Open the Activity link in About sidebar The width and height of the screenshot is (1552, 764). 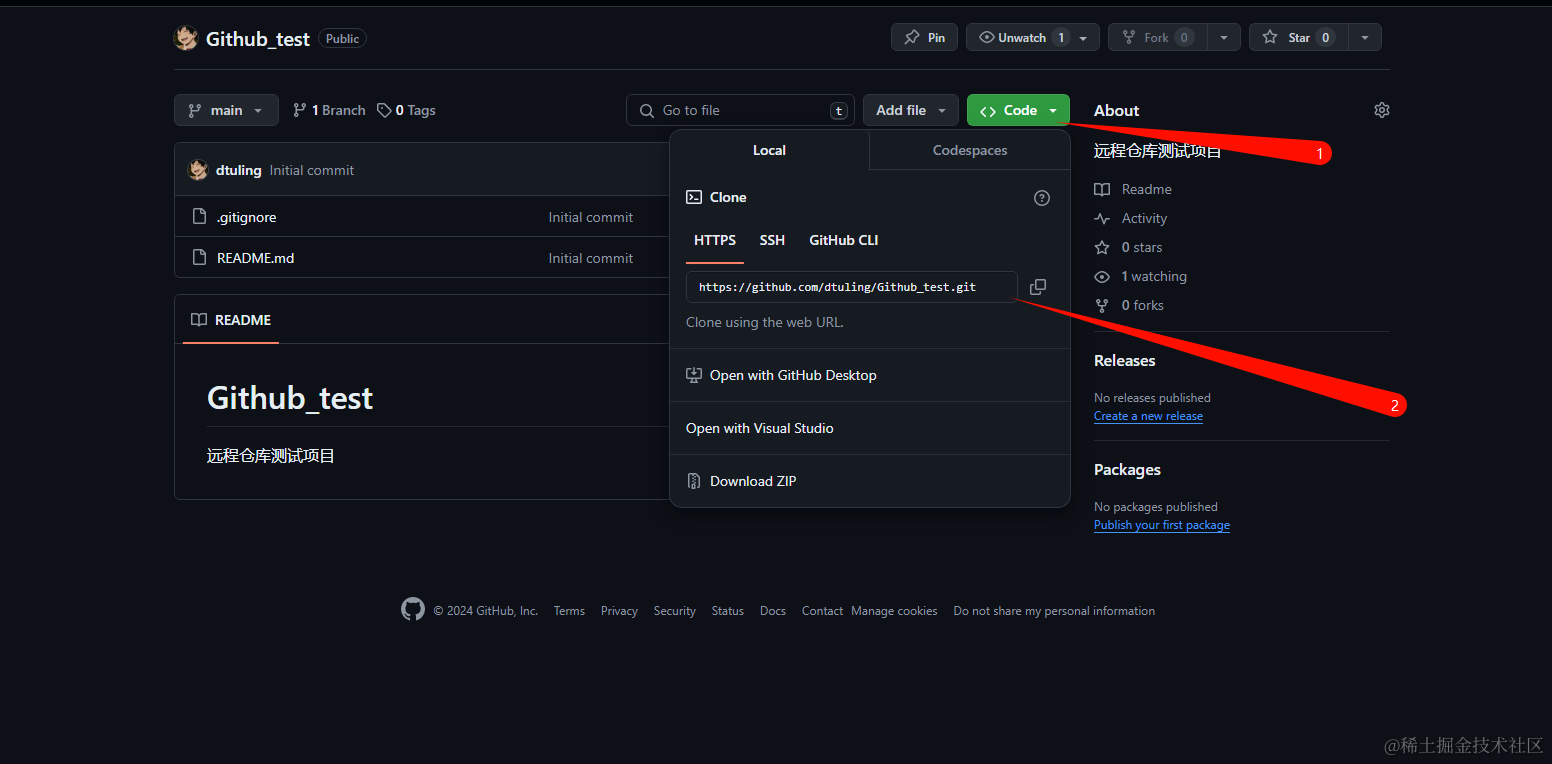pos(1131,218)
